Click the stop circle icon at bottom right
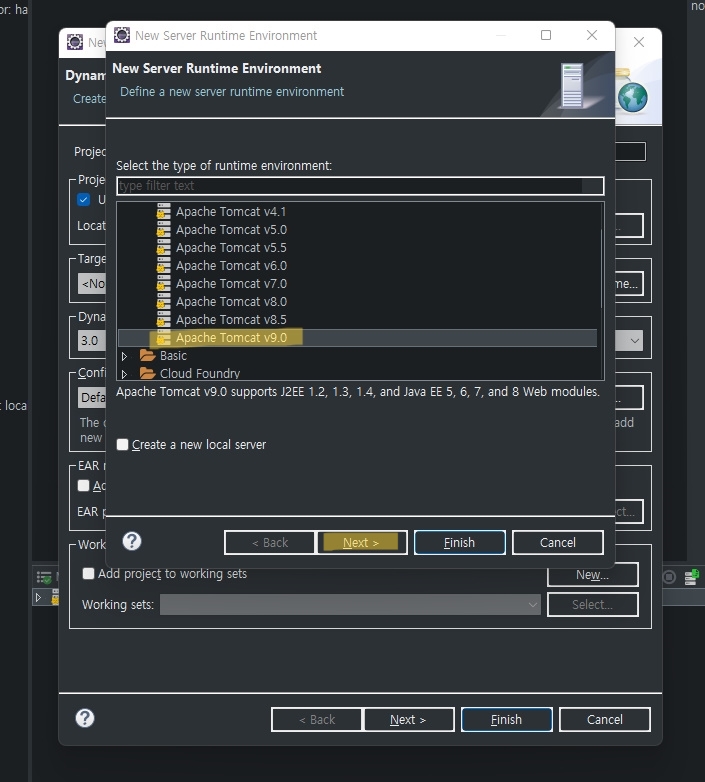 pyautogui.click(x=669, y=577)
